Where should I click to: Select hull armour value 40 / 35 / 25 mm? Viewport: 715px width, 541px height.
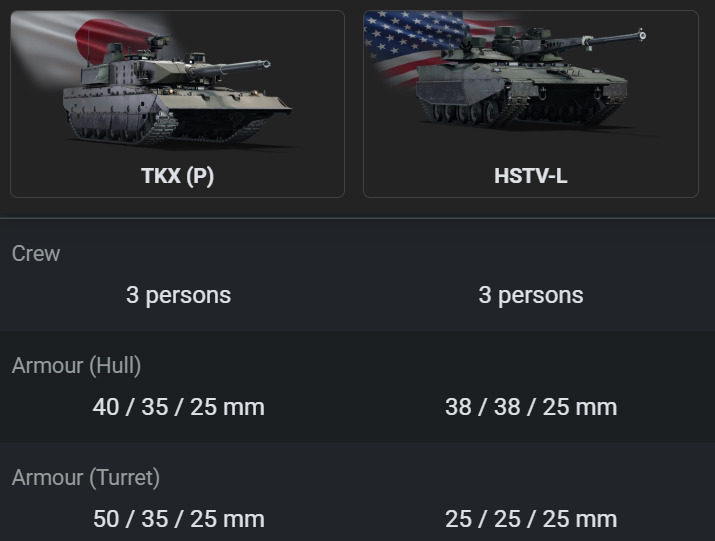click(178, 407)
